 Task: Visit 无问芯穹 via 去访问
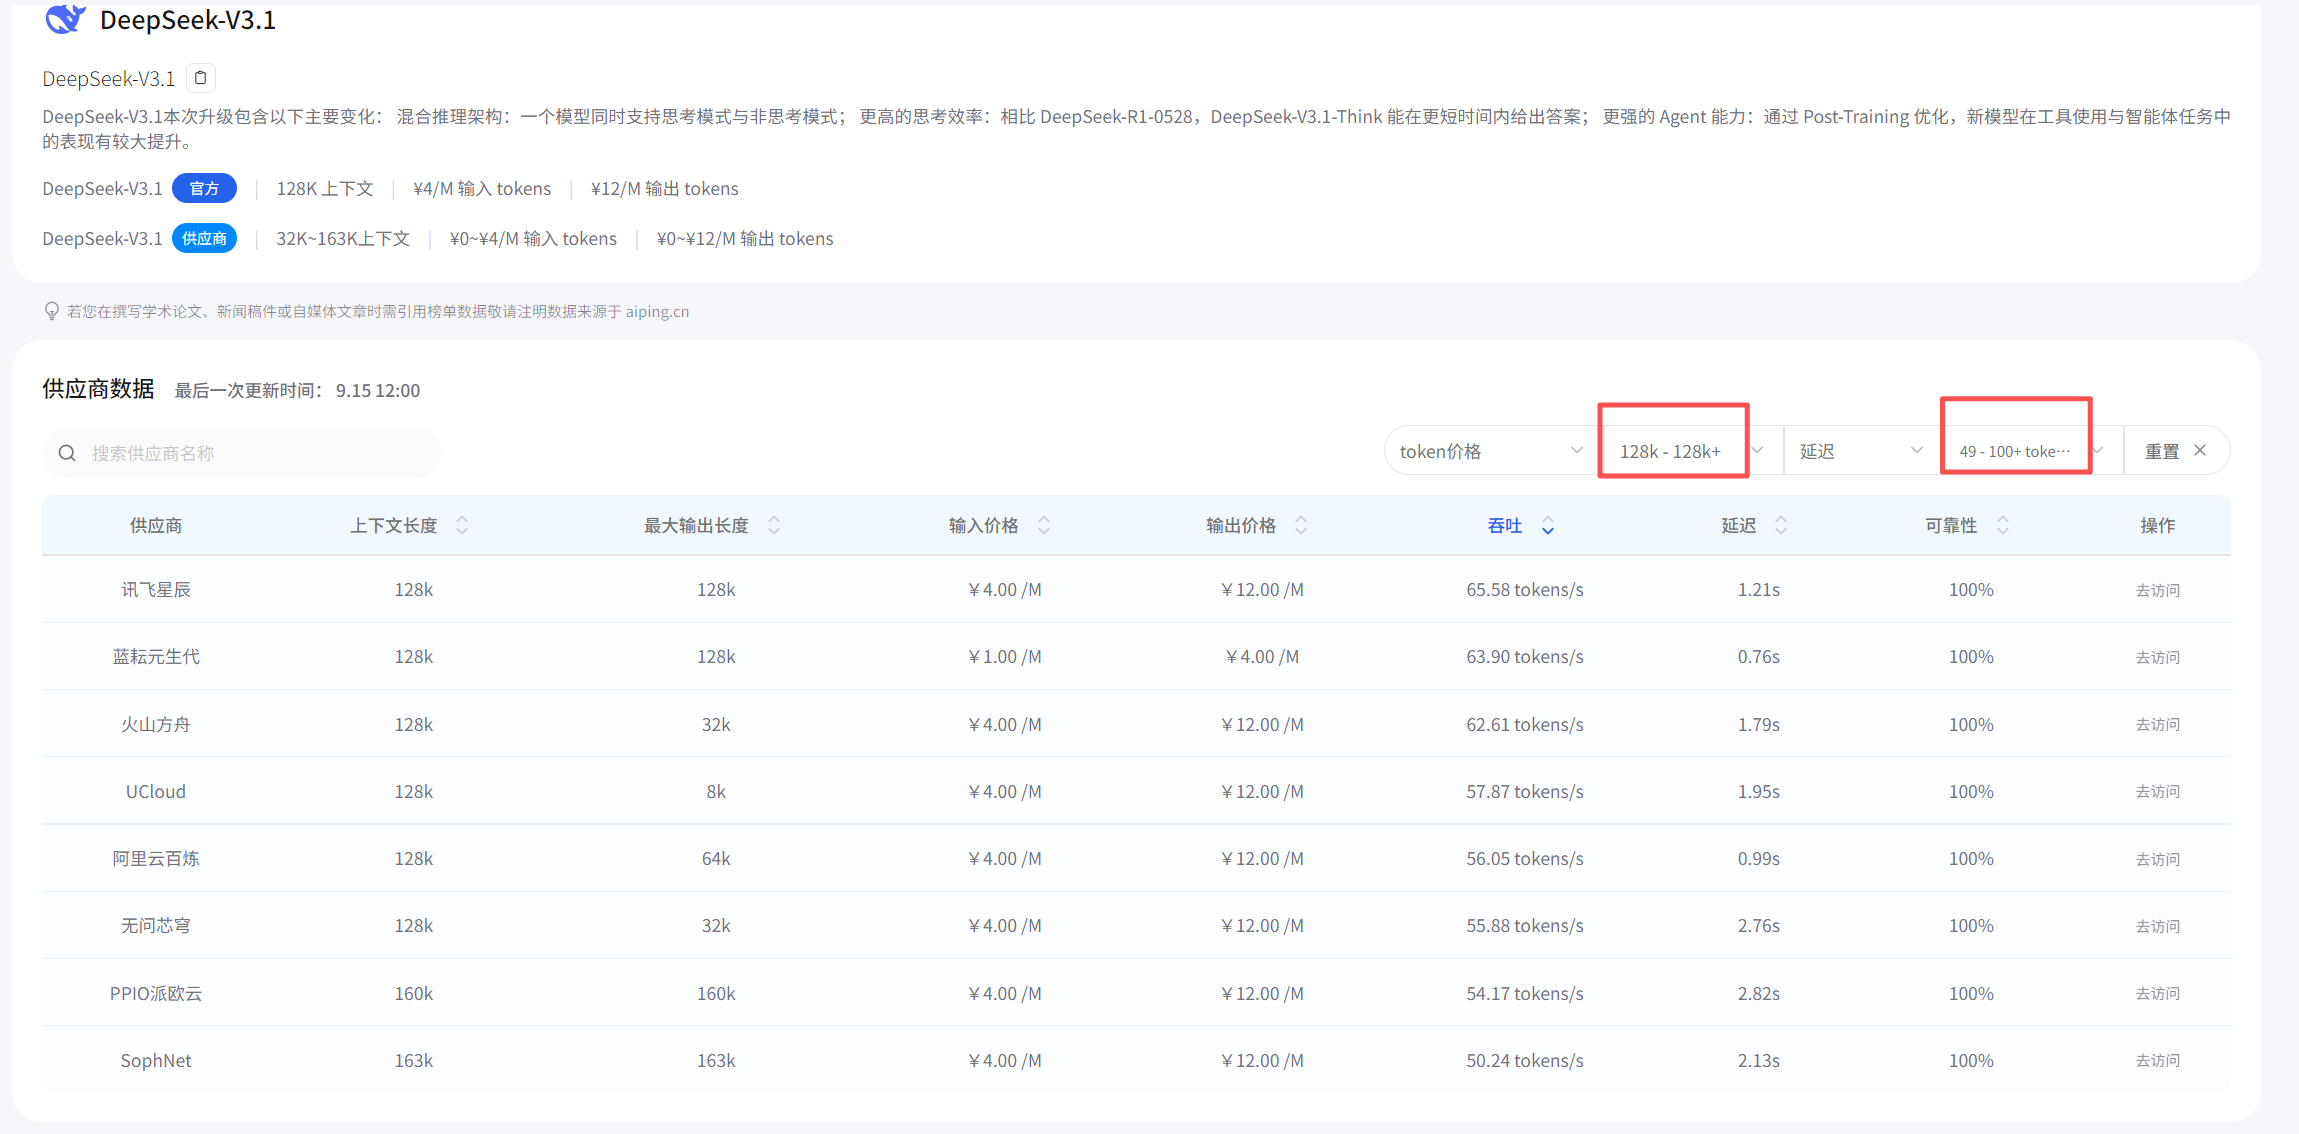point(2157,926)
